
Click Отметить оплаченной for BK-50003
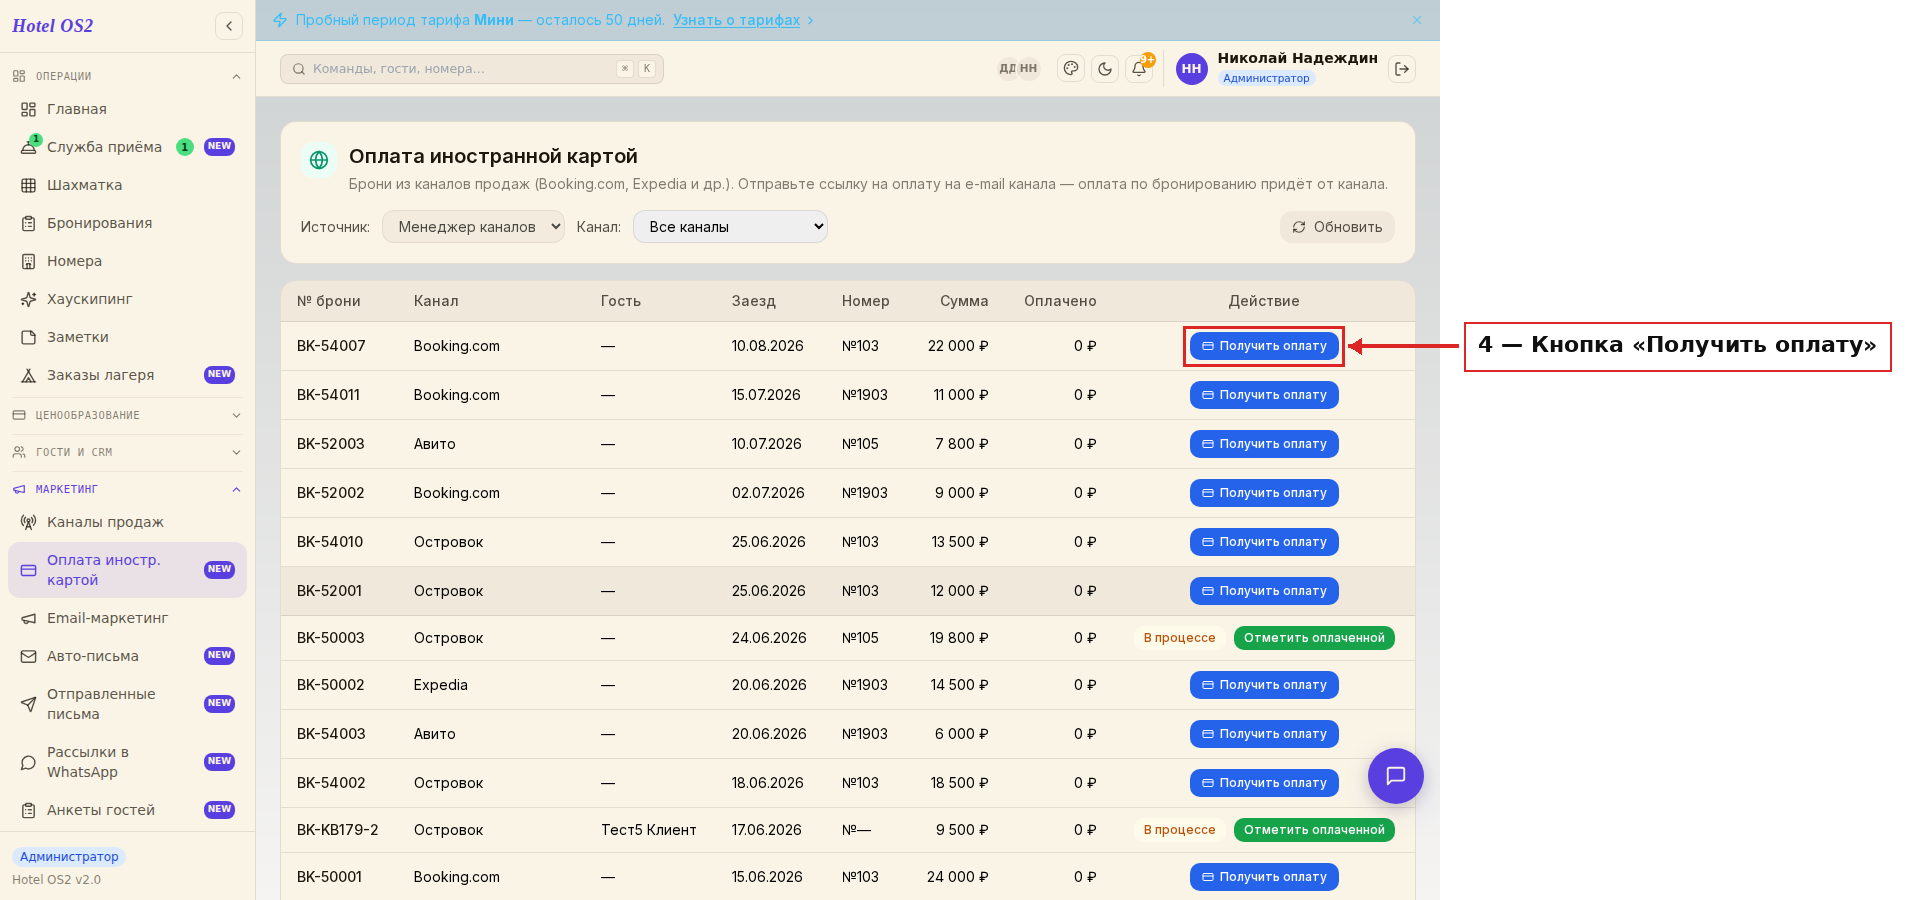click(x=1314, y=638)
